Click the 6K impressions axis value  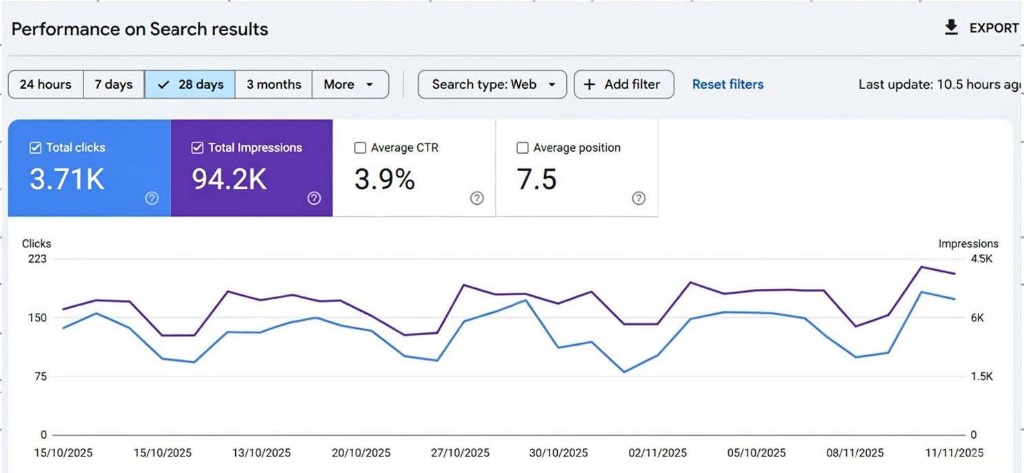point(977,318)
